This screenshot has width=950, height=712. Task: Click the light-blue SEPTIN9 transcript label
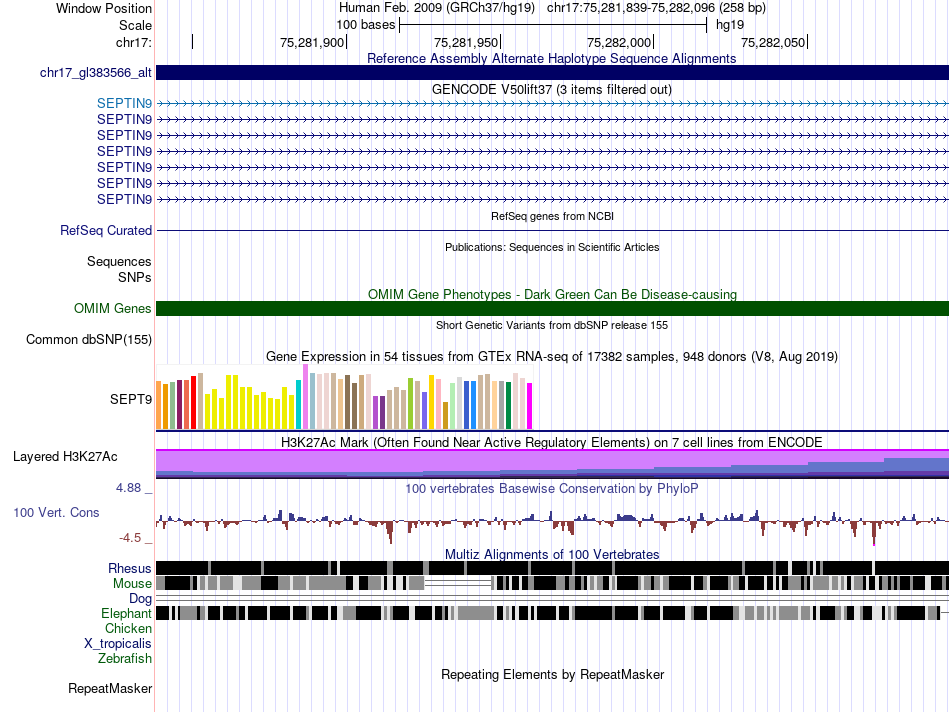click(124, 104)
